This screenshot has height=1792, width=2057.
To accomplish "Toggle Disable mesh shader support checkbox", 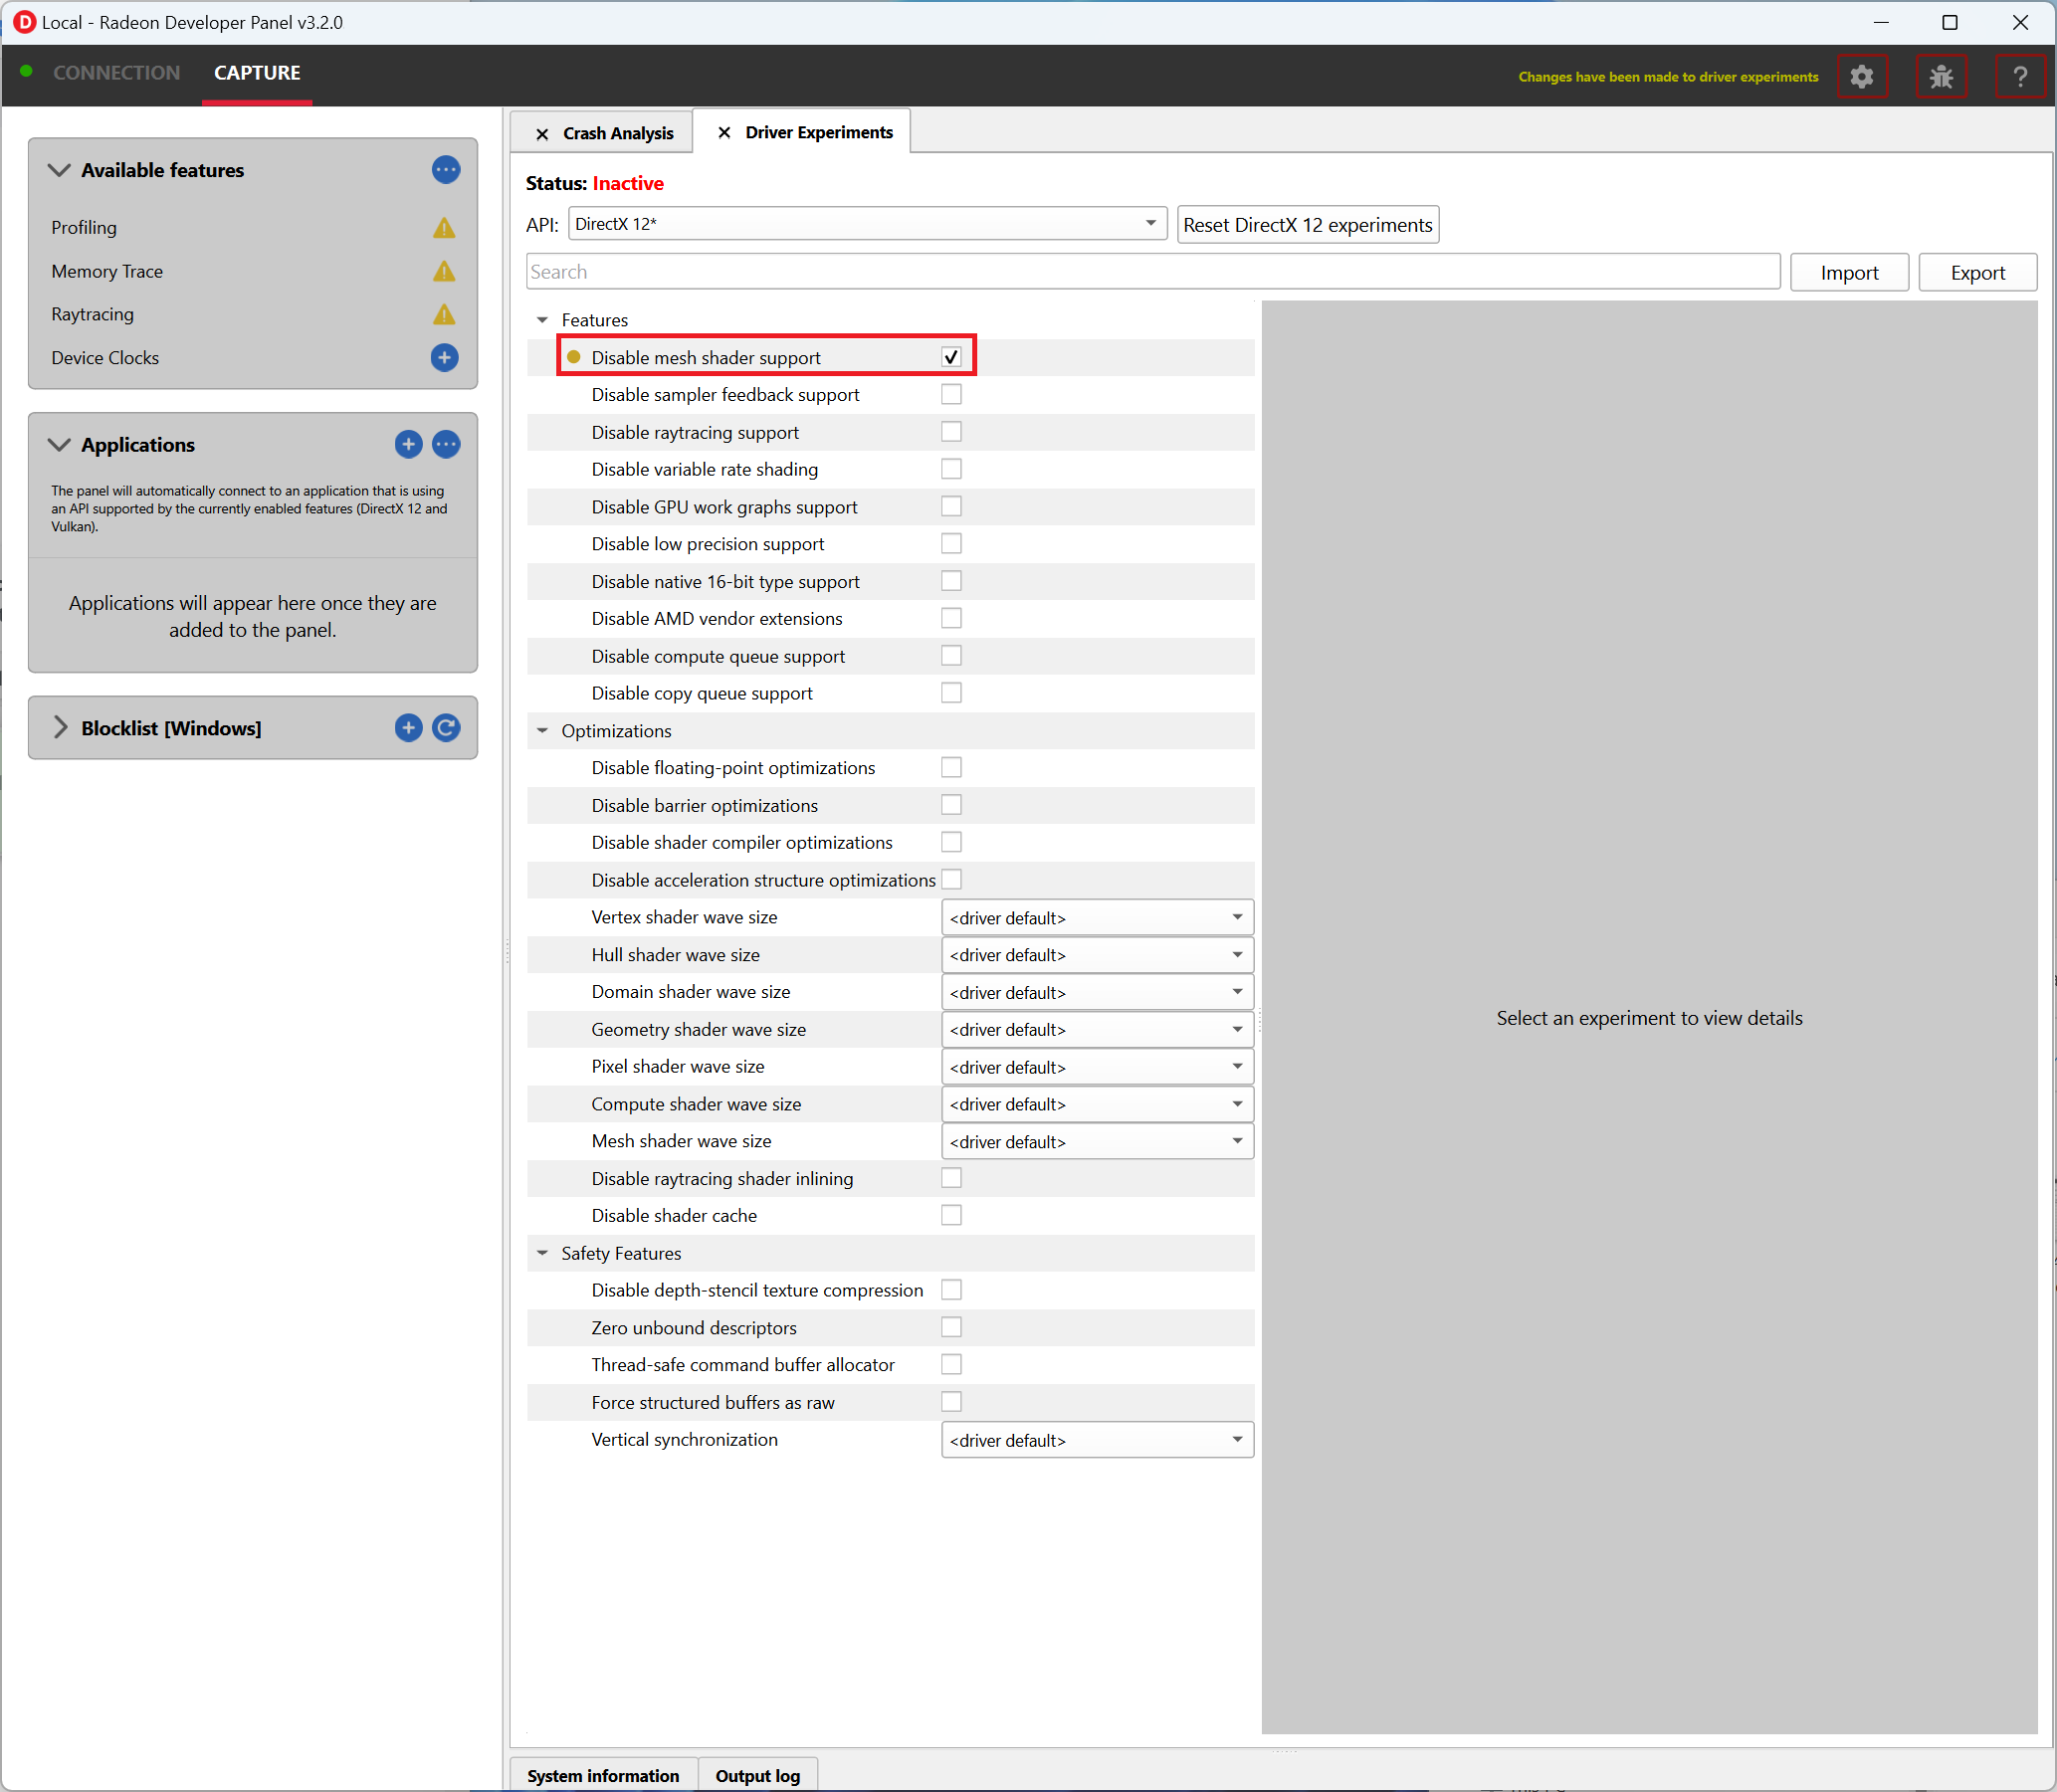I will (951, 356).
